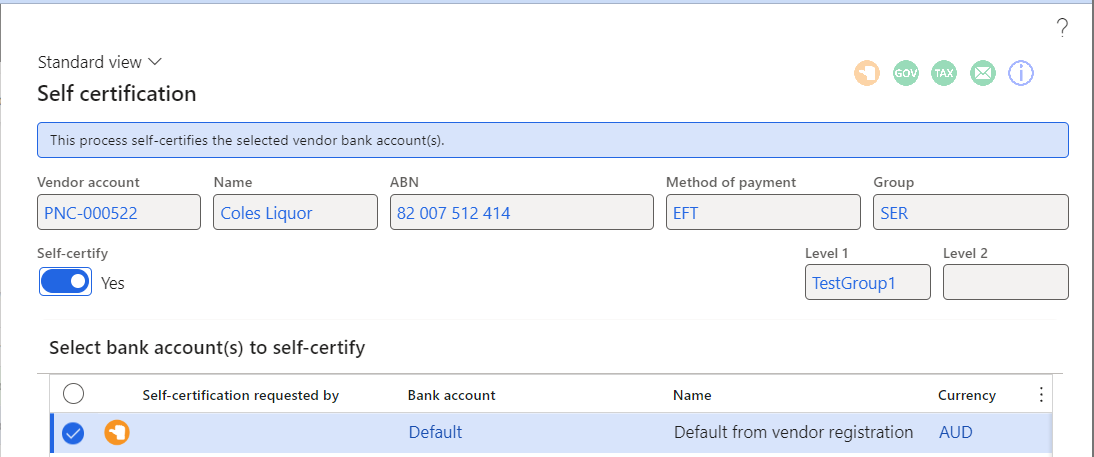Open Self-certification requested by column header

[241, 396]
